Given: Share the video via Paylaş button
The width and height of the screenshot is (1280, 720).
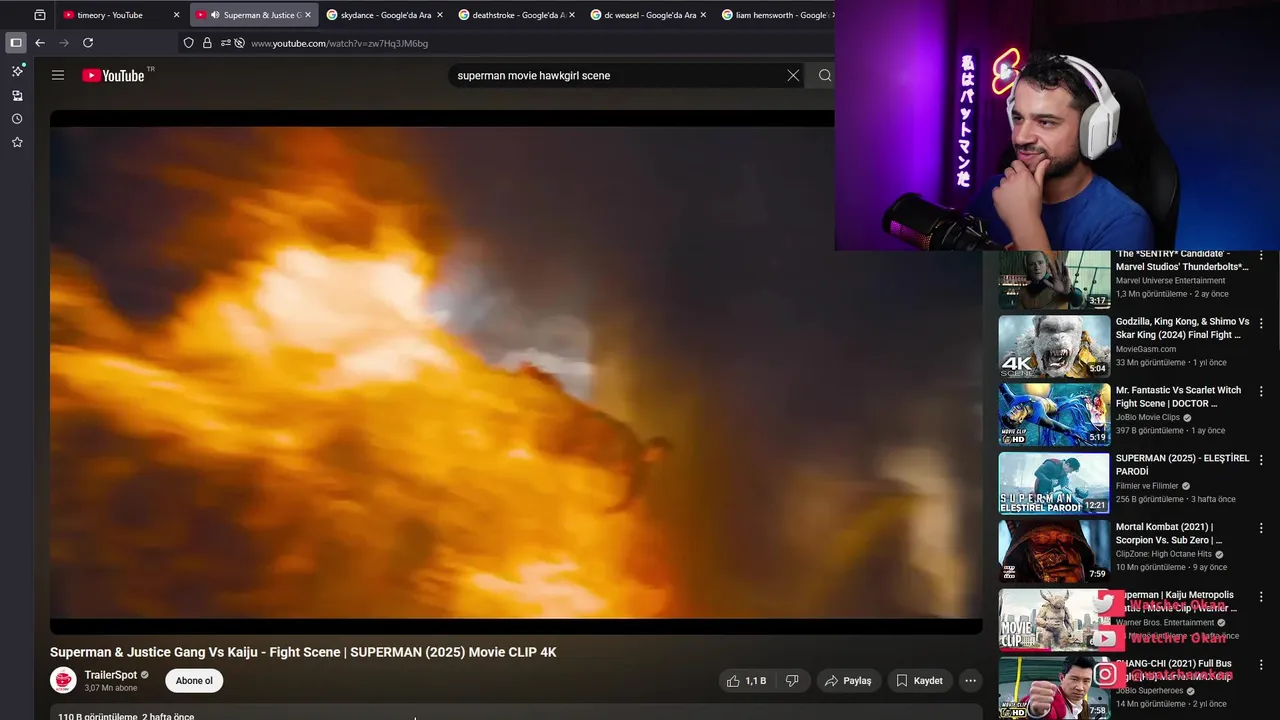Looking at the screenshot, I should click(849, 681).
